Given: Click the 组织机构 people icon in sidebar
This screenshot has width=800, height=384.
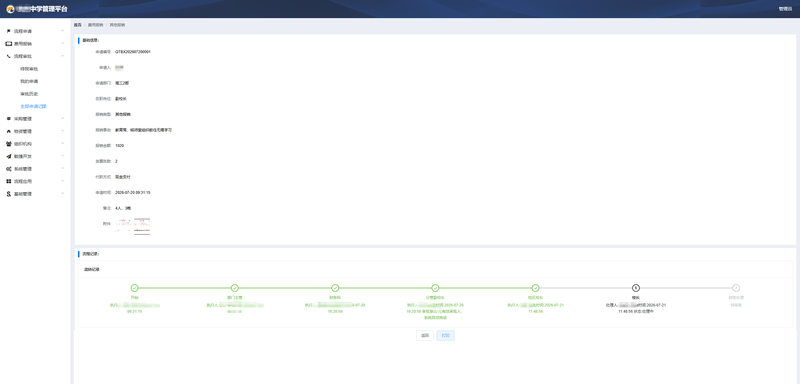Looking at the screenshot, I should [x=9, y=144].
